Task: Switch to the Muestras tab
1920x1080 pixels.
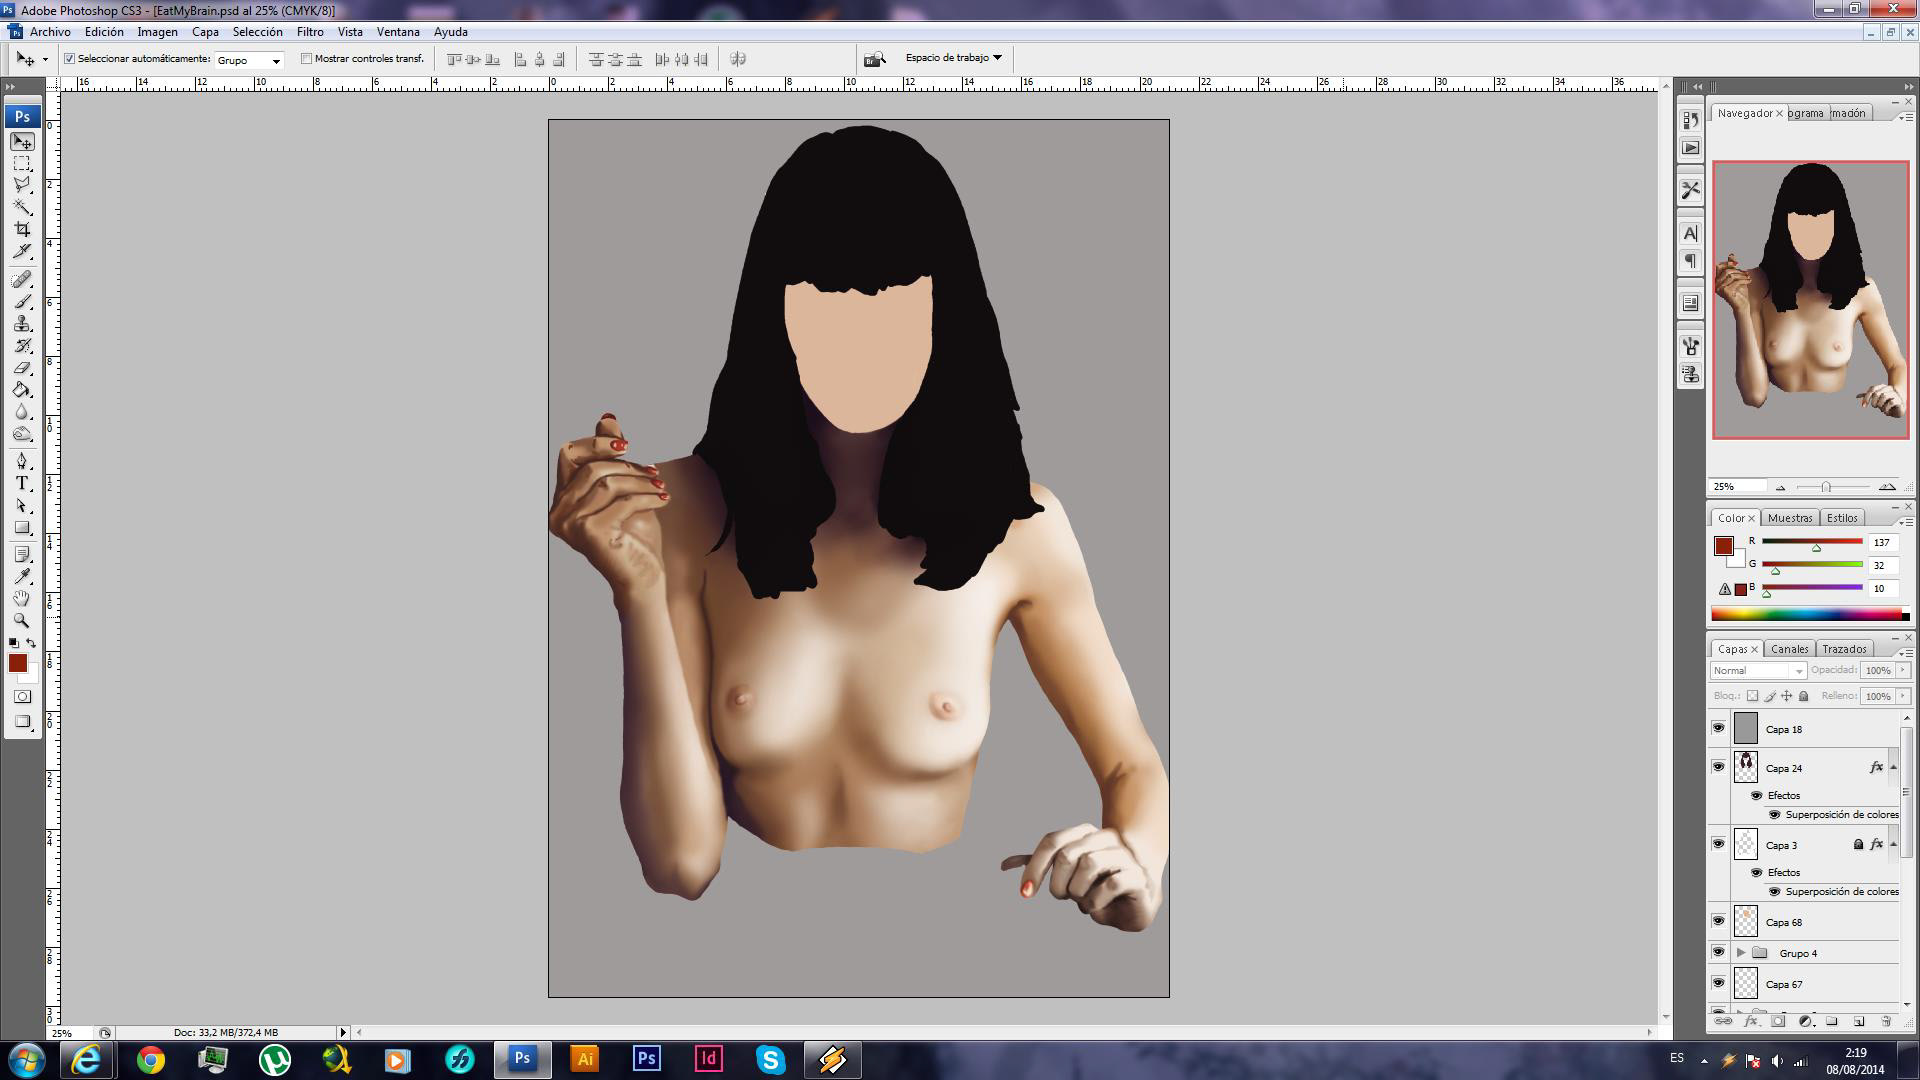Action: [x=1789, y=518]
